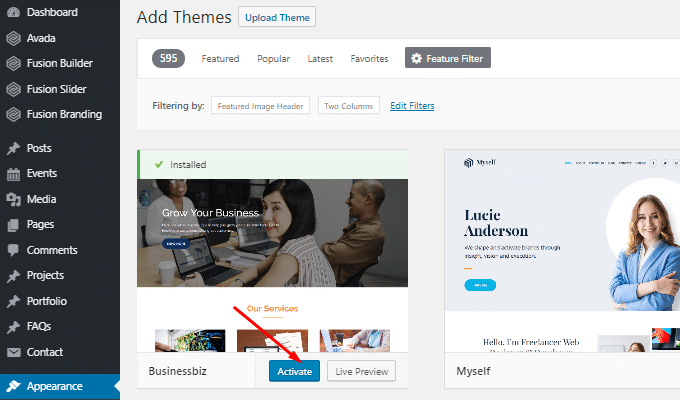This screenshot has height=400, width=680.
Task: Open the Comments menu label
Action: click(x=52, y=250)
